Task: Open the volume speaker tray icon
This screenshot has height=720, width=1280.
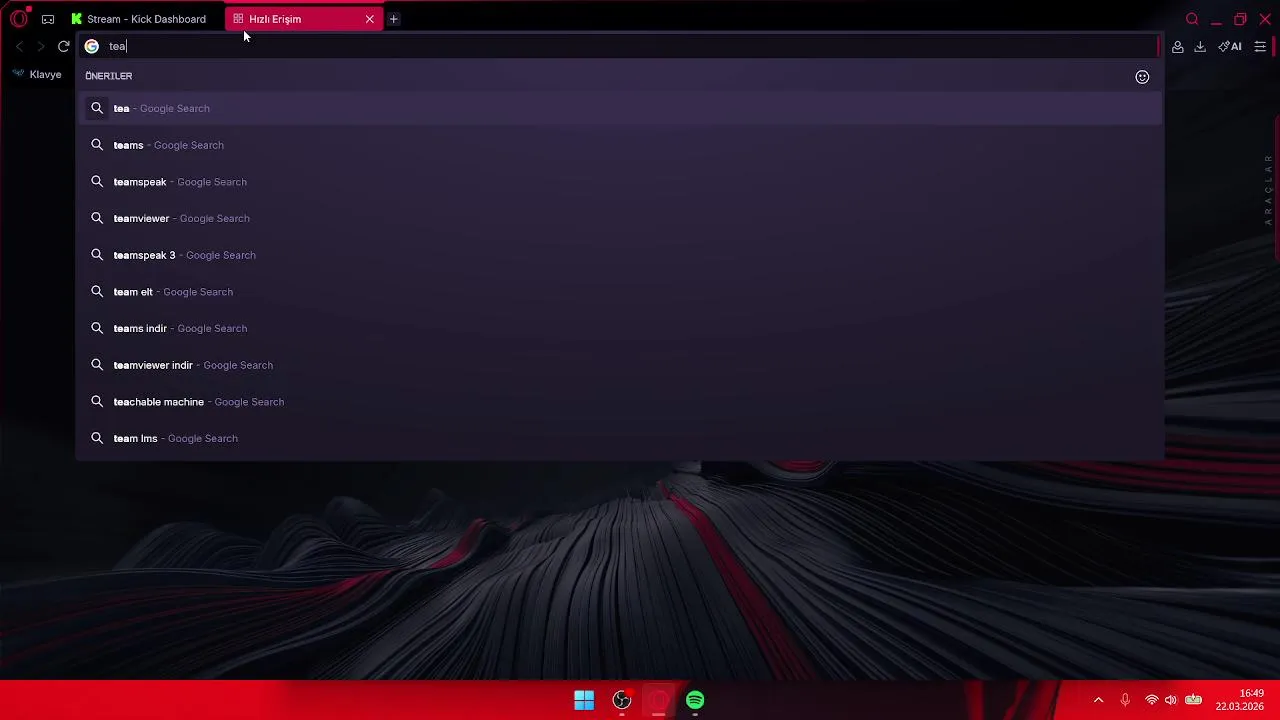Action: pos(1171,700)
